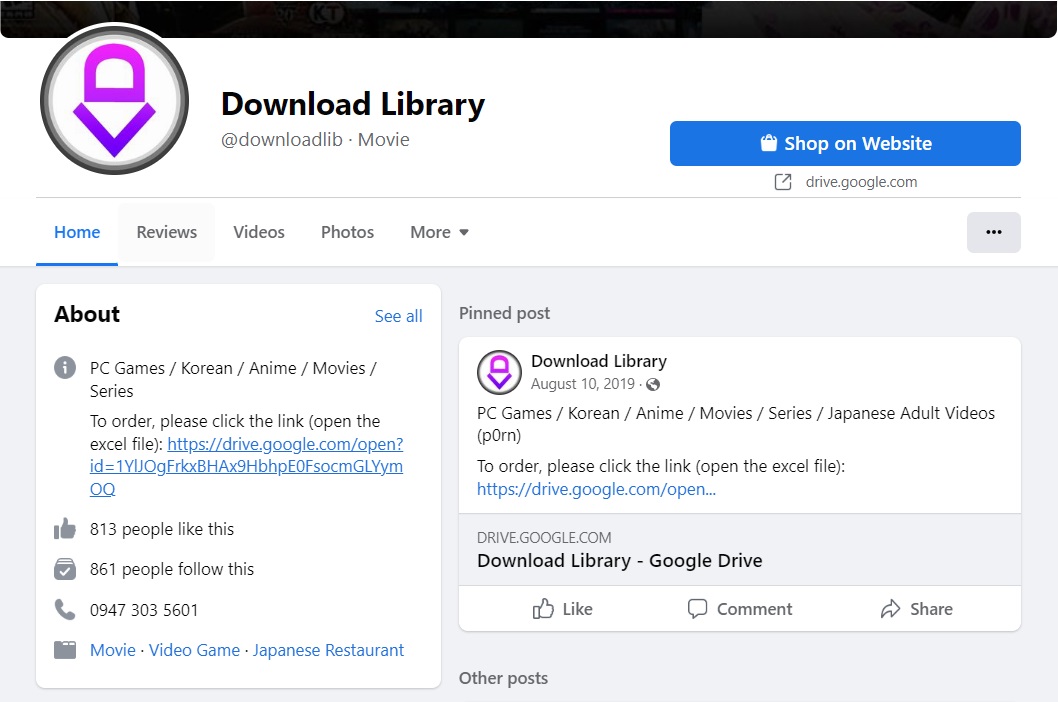
Task: Click the Shop on Website button
Action: point(845,143)
